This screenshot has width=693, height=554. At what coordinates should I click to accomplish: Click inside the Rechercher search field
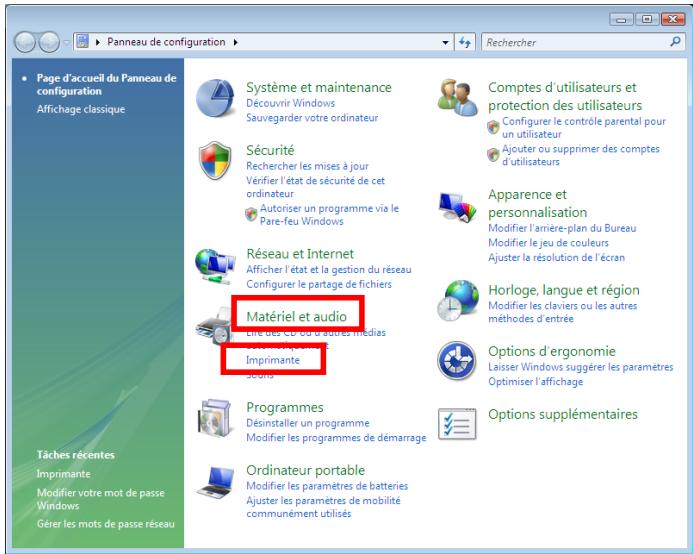[x=570, y=44]
